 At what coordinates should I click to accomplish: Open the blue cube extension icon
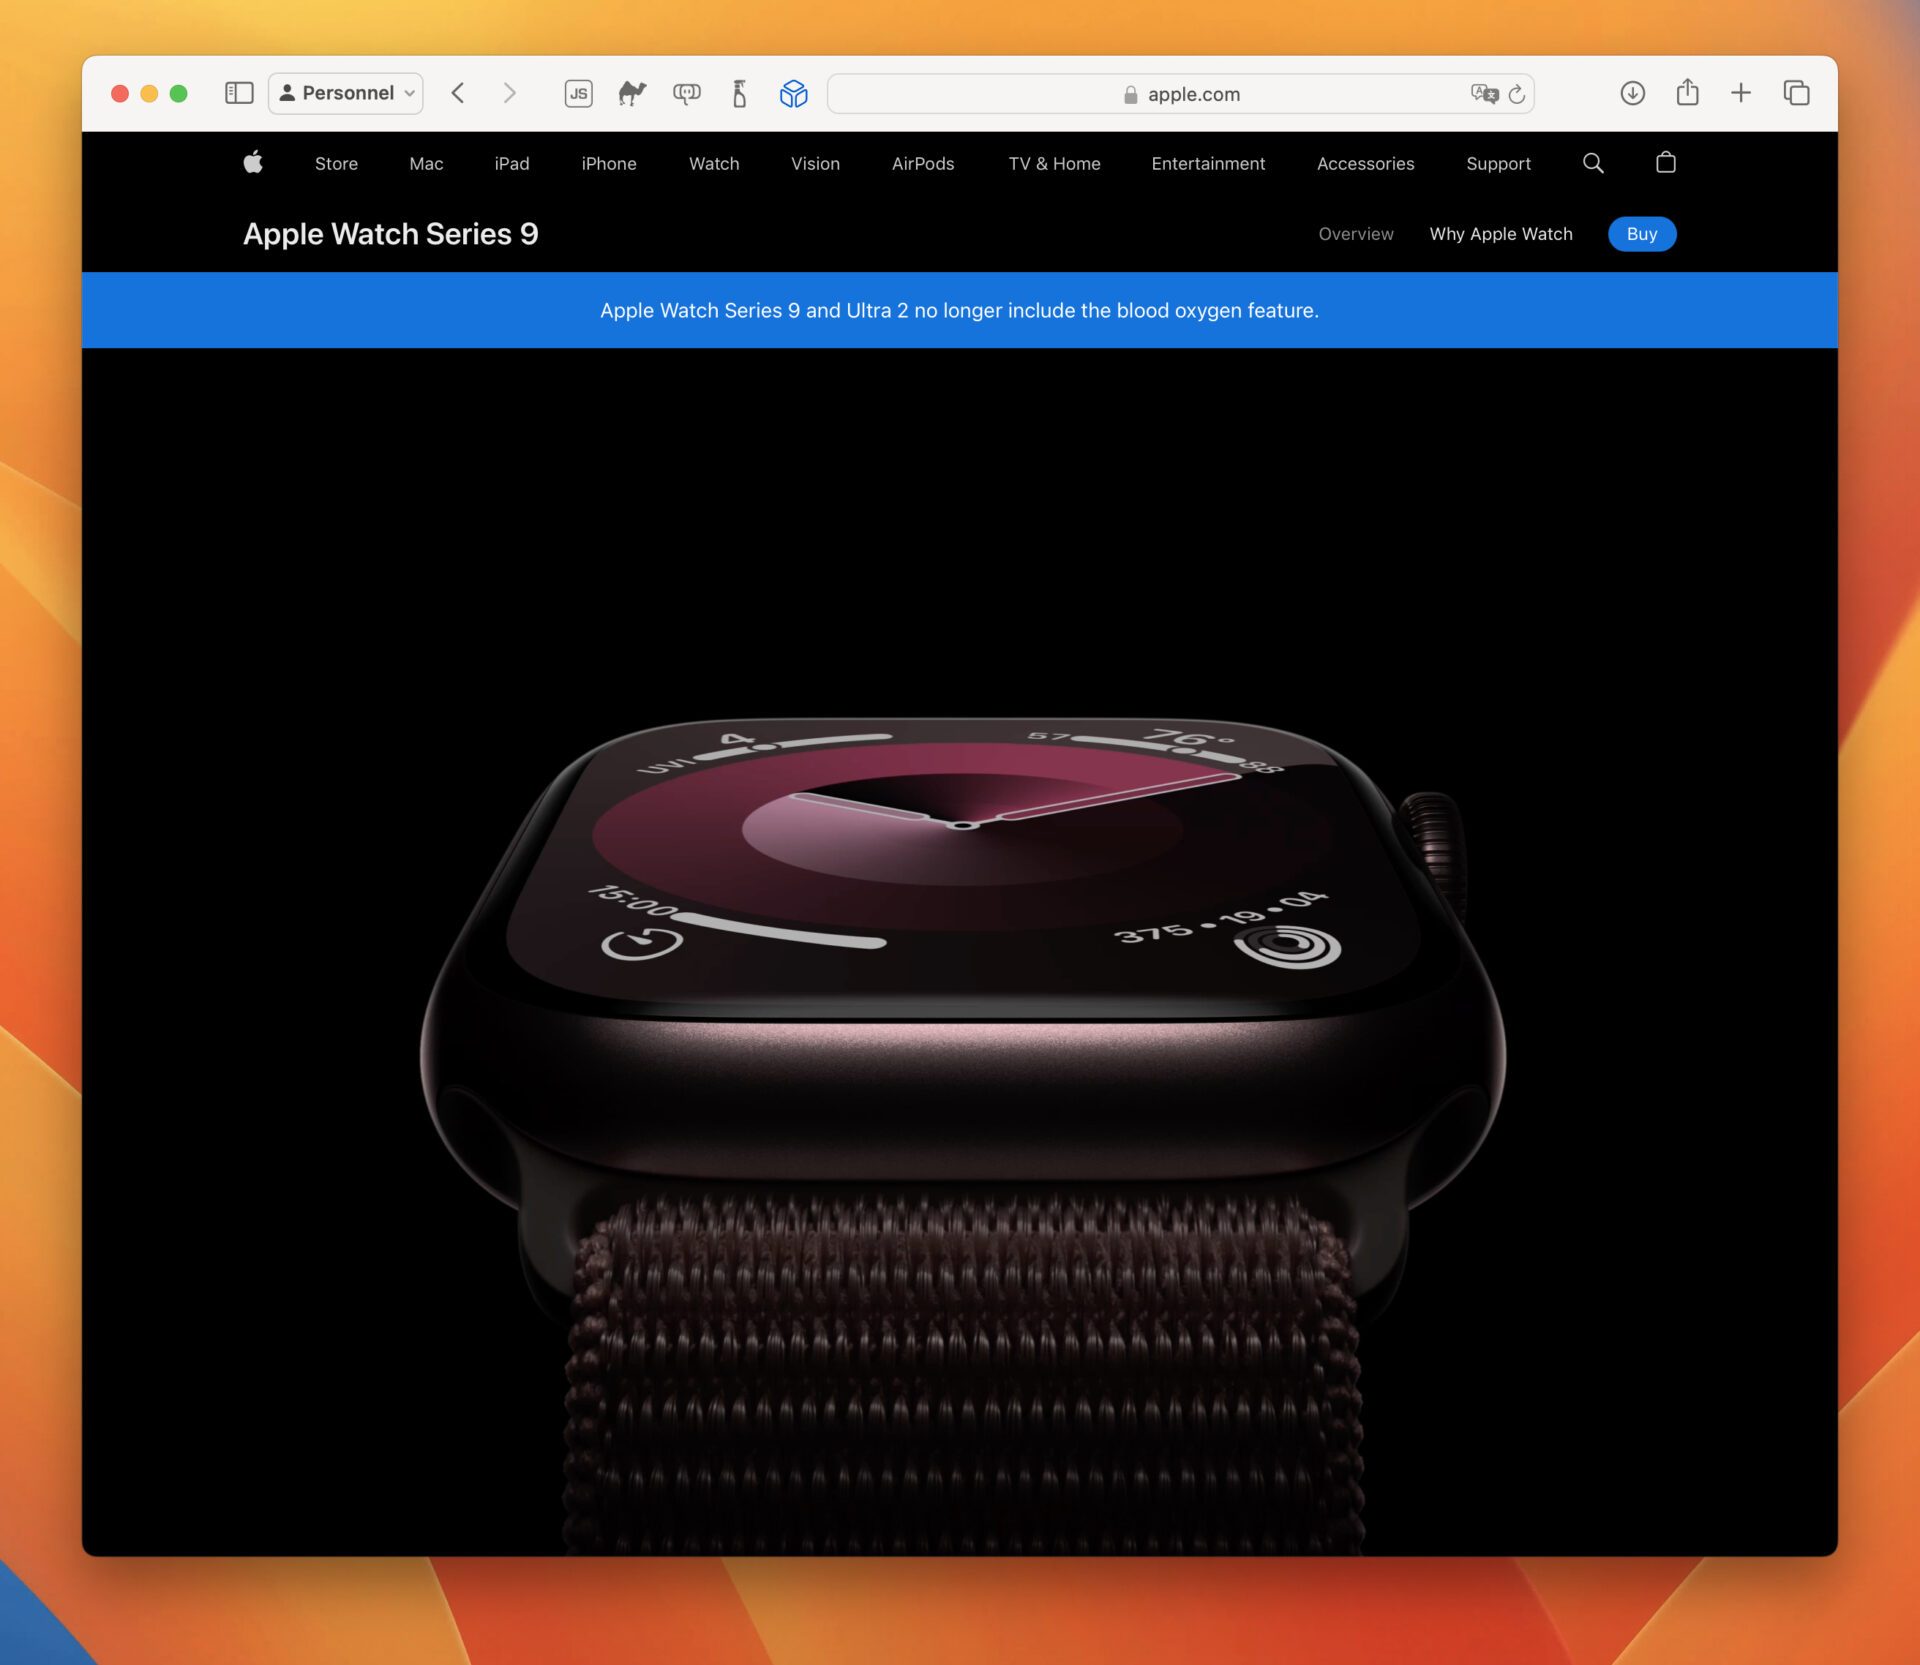794,93
